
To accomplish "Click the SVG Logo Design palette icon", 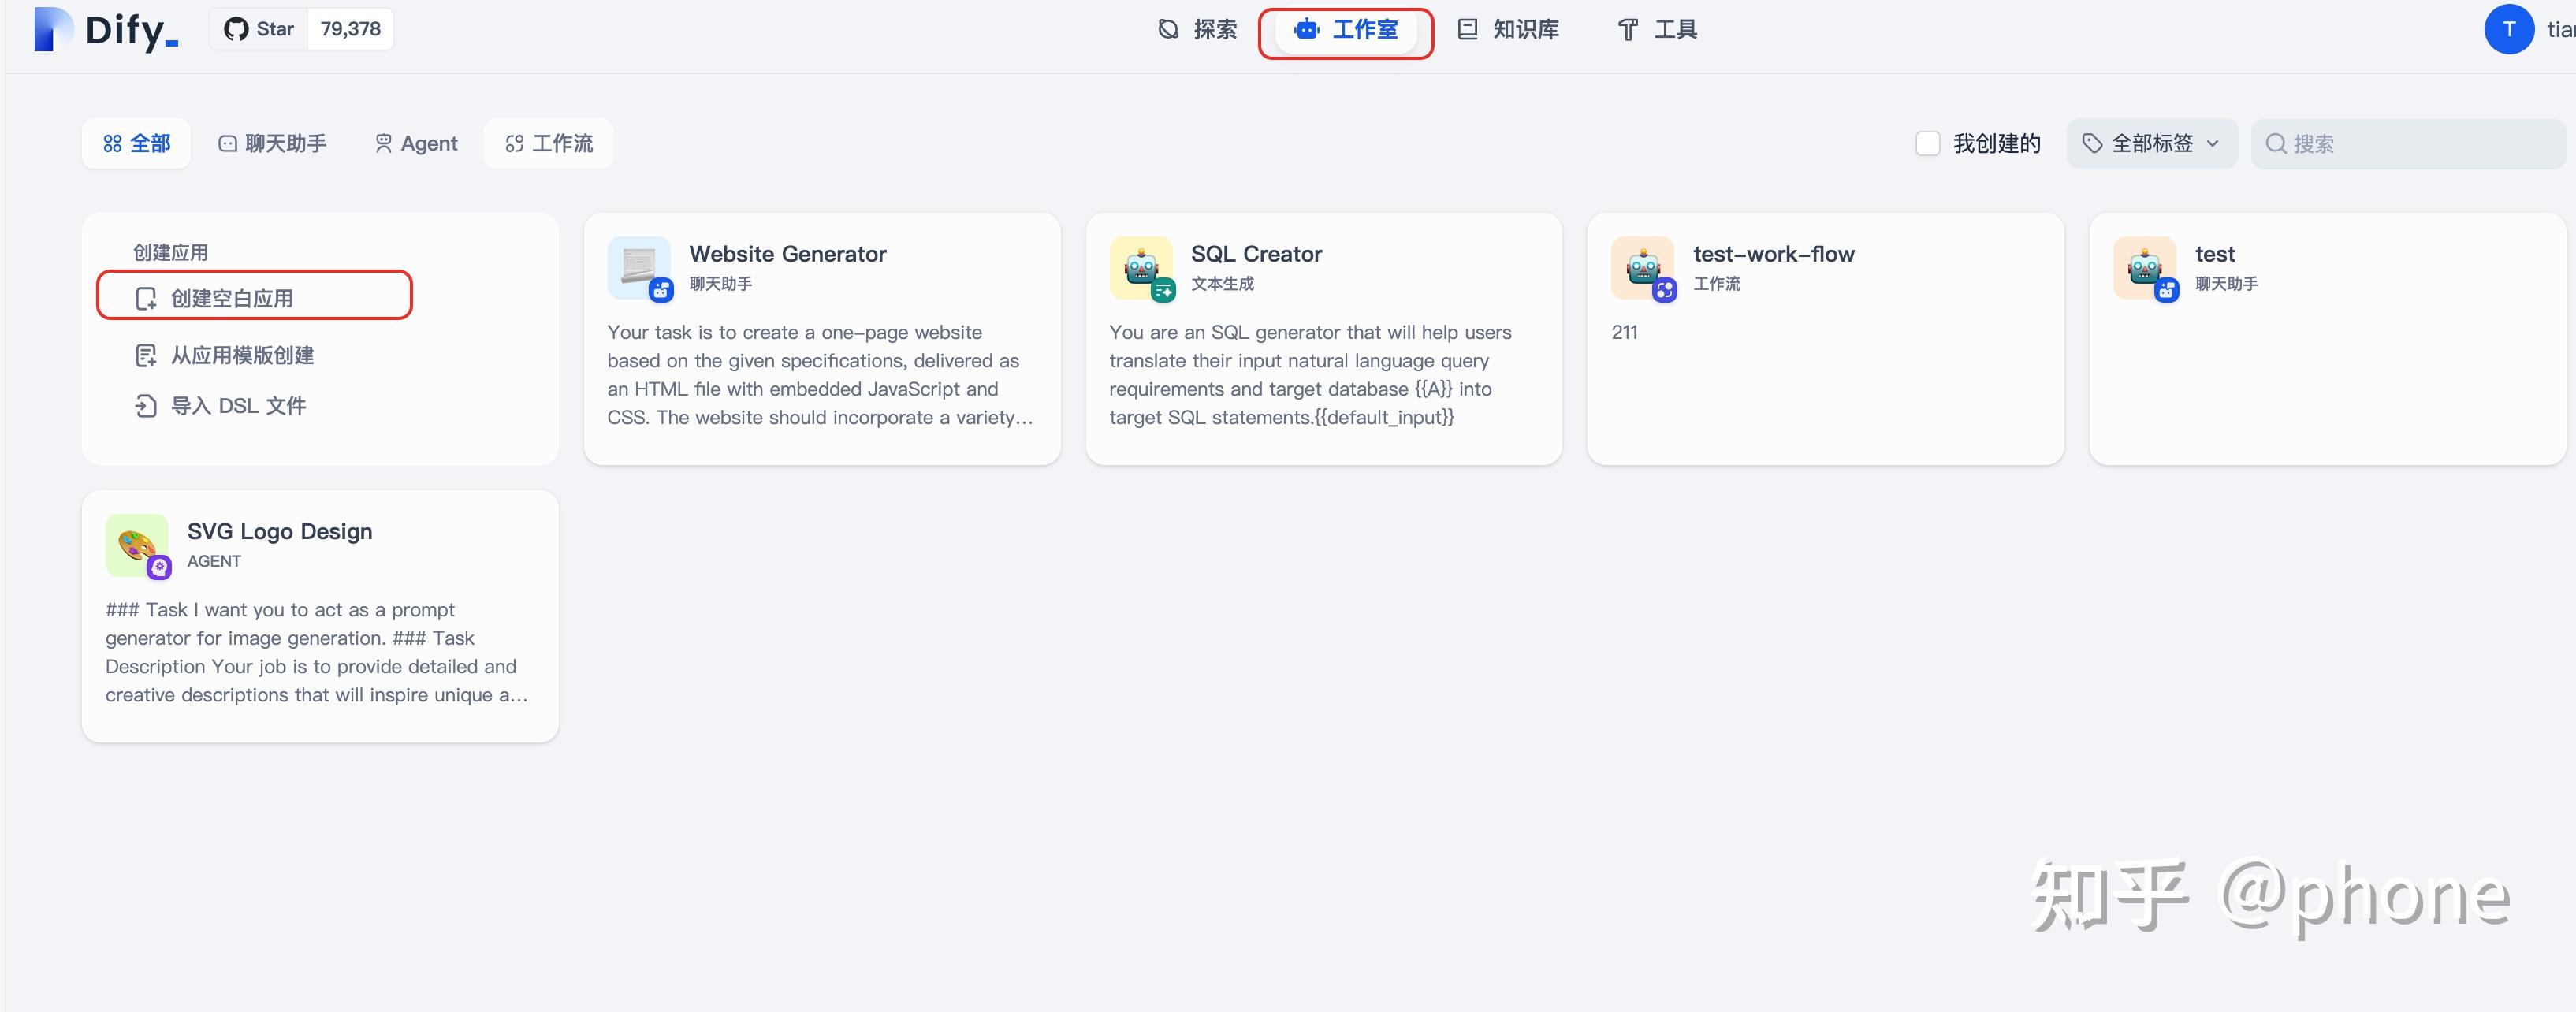I will (x=137, y=545).
